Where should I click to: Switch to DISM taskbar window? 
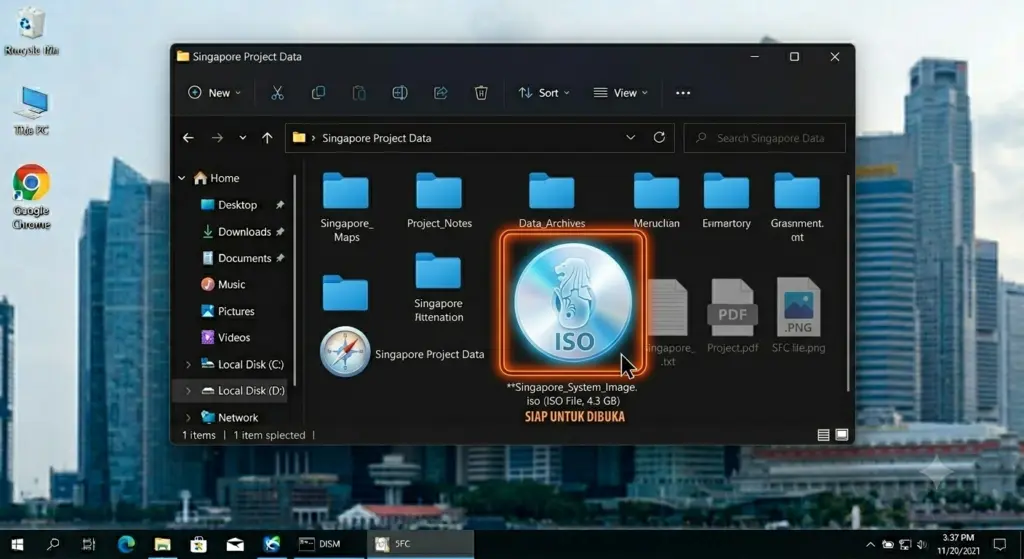point(330,543)
